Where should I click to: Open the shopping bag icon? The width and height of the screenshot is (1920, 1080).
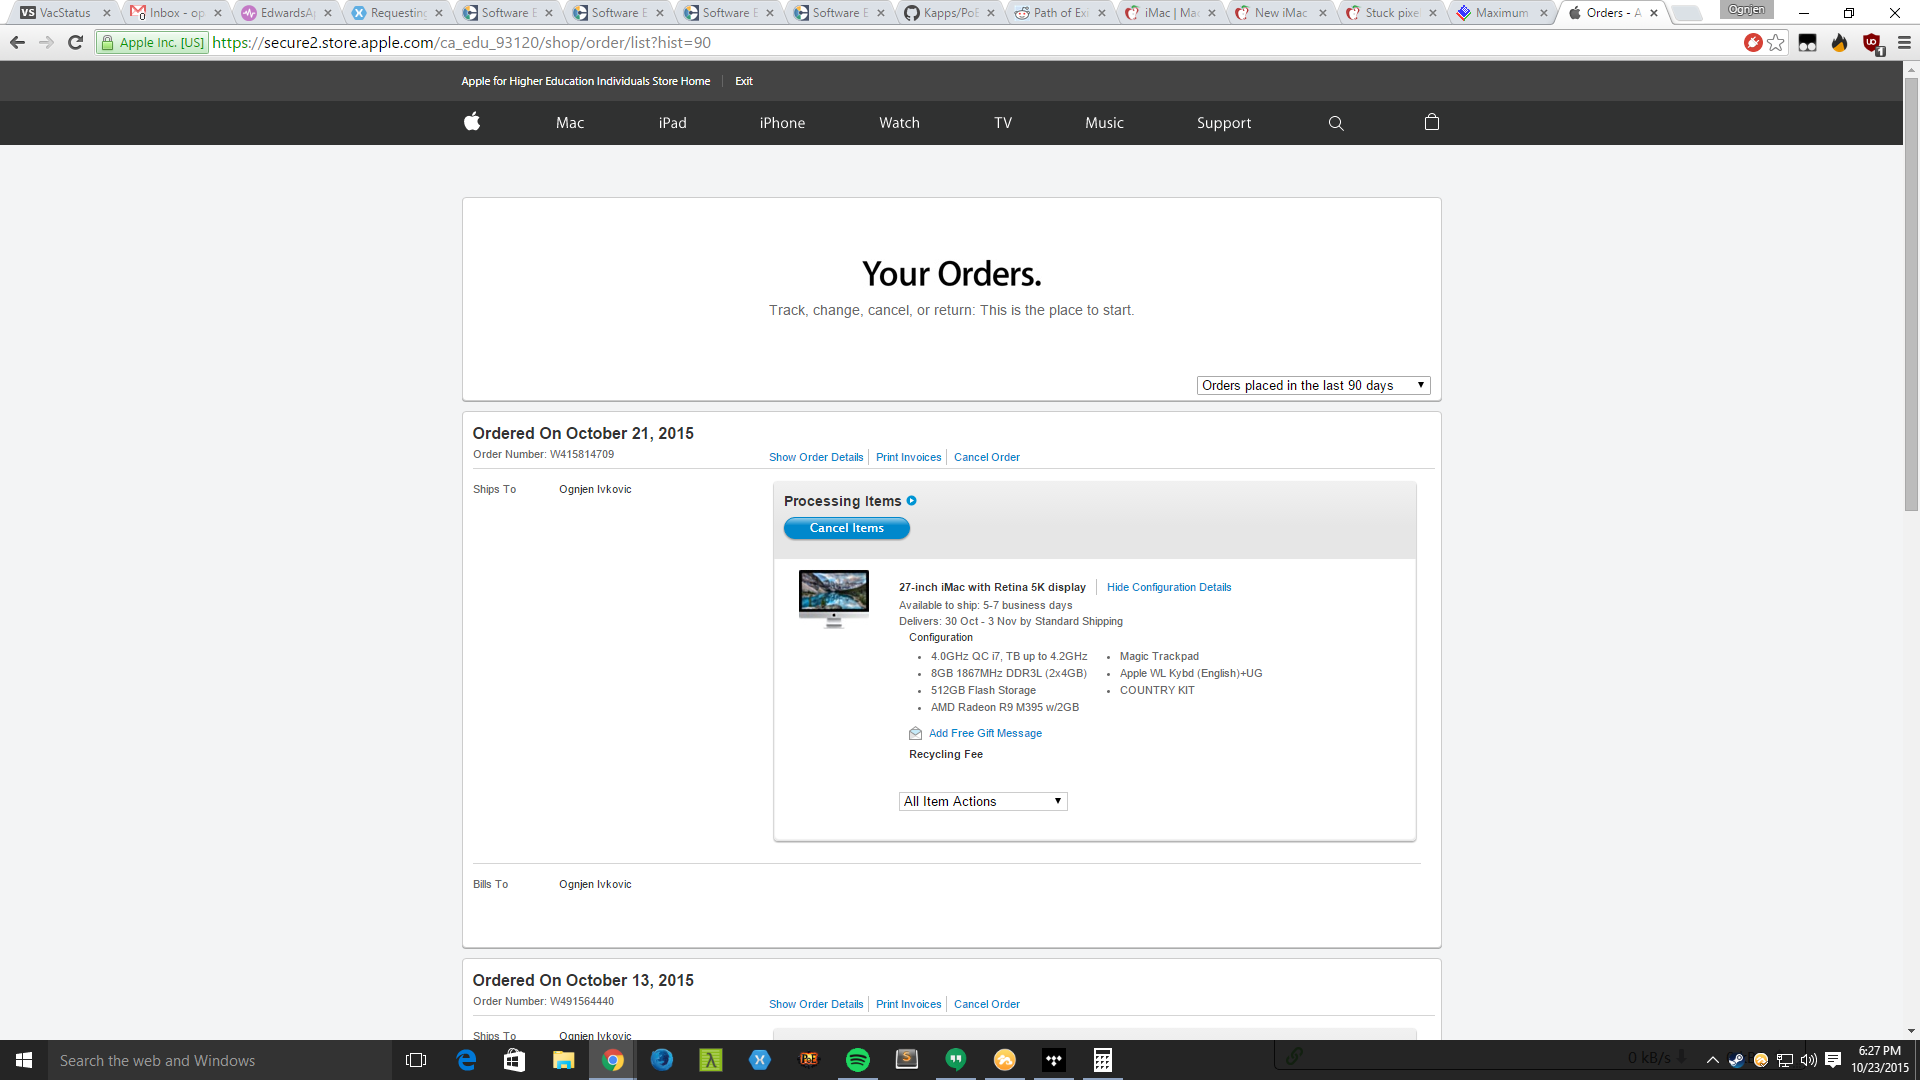click(1431, 122)
